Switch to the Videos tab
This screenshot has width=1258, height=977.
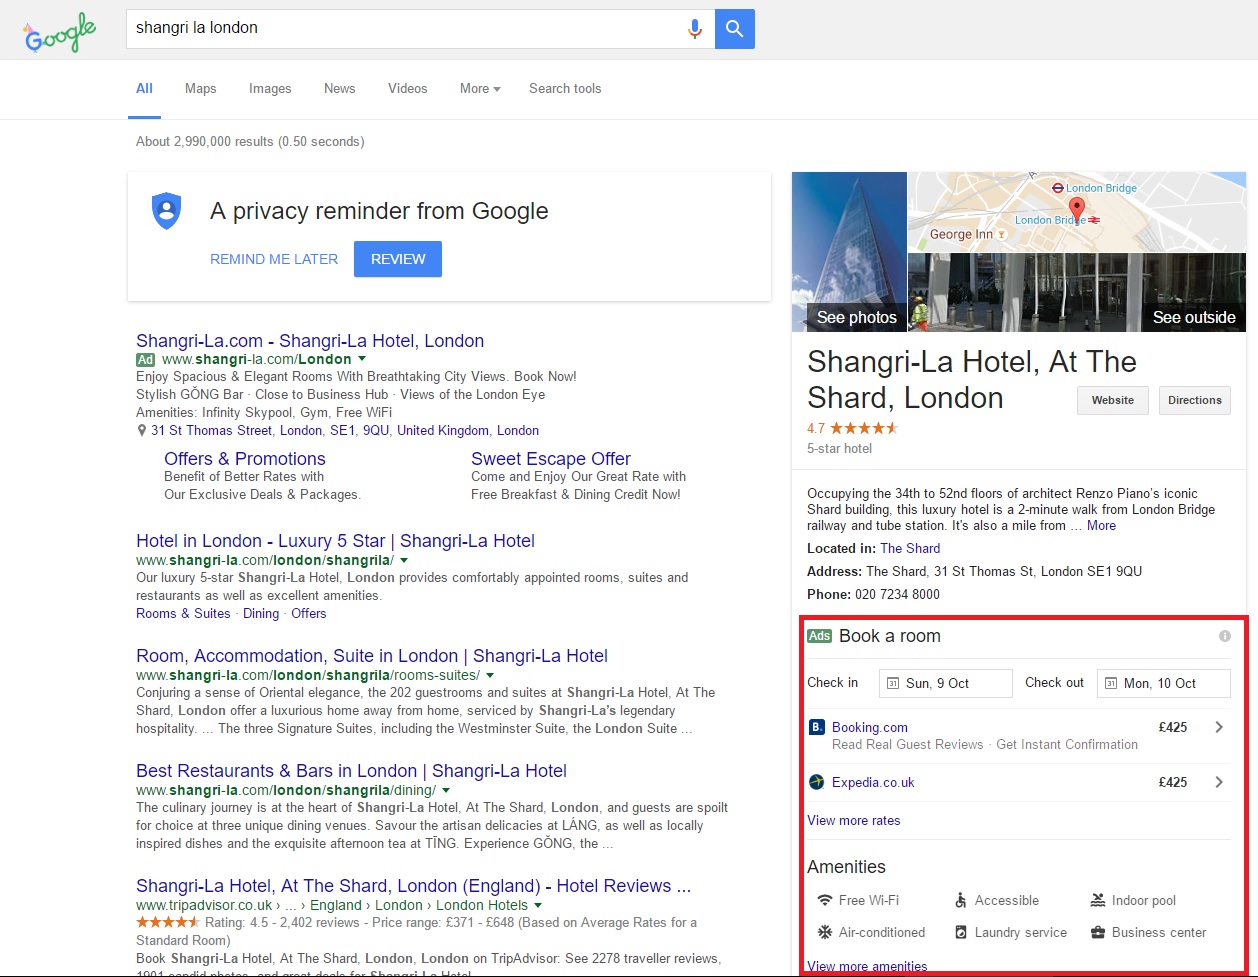pos(407,88)
